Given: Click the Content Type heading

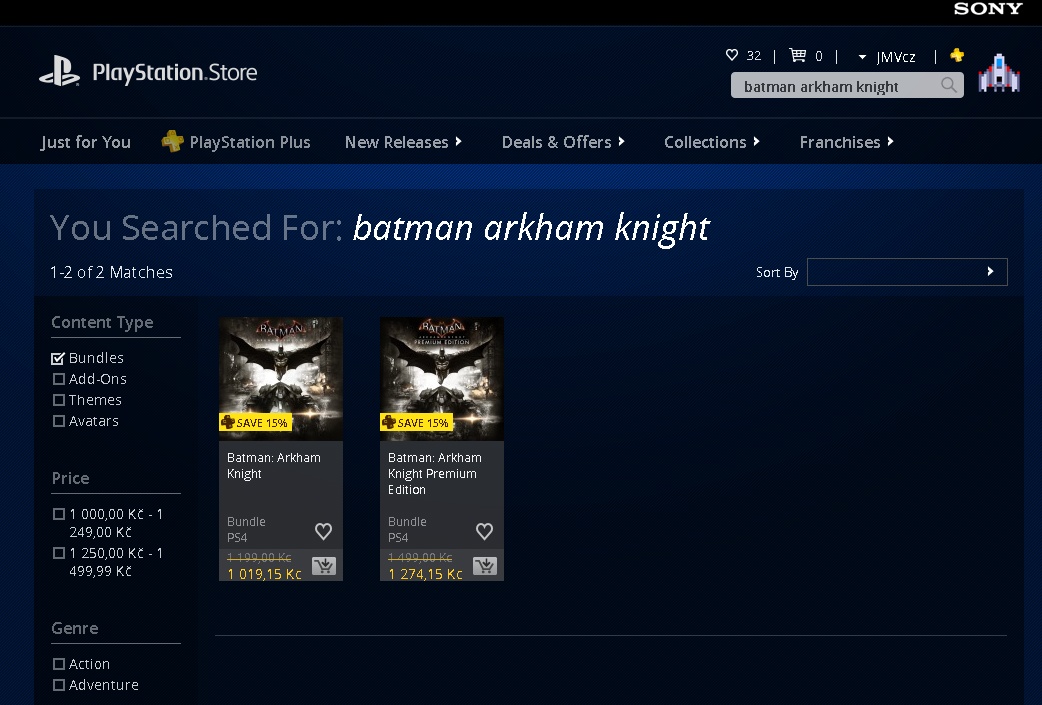Looking at the screenshot, I should (102, 322).
